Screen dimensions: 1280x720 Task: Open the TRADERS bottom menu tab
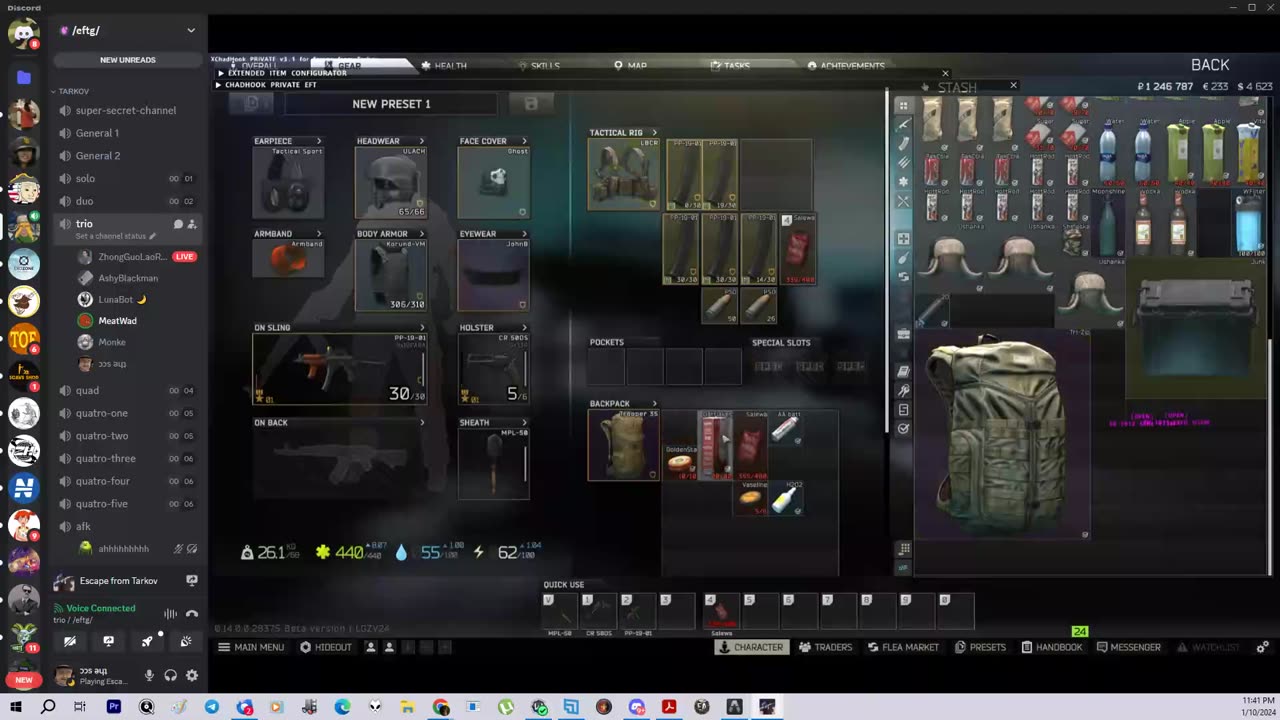pos(825,647)
